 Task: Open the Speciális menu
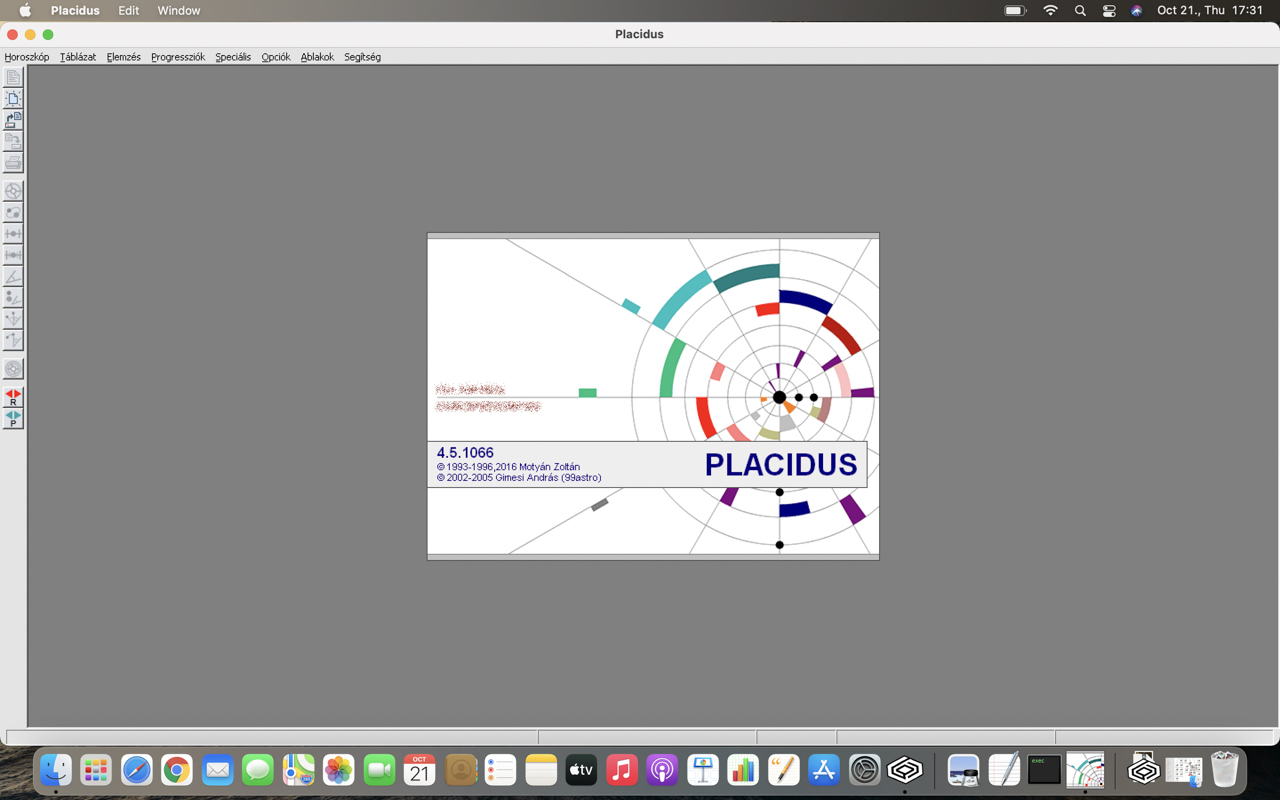point(233,57)
